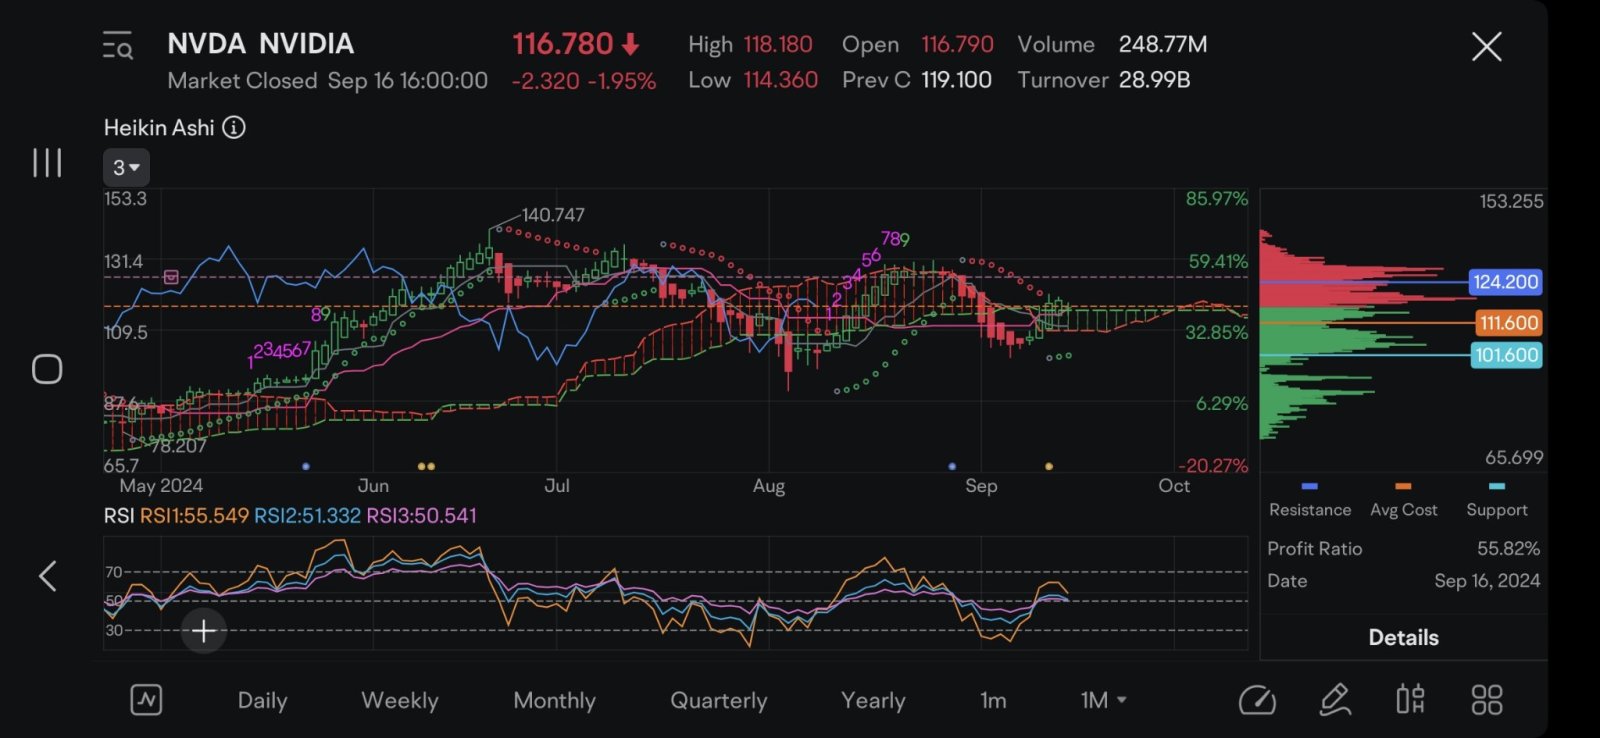Add RSI indicator with plus button
This screenshot has width=1600, height=738.
[x=203, y=631]
